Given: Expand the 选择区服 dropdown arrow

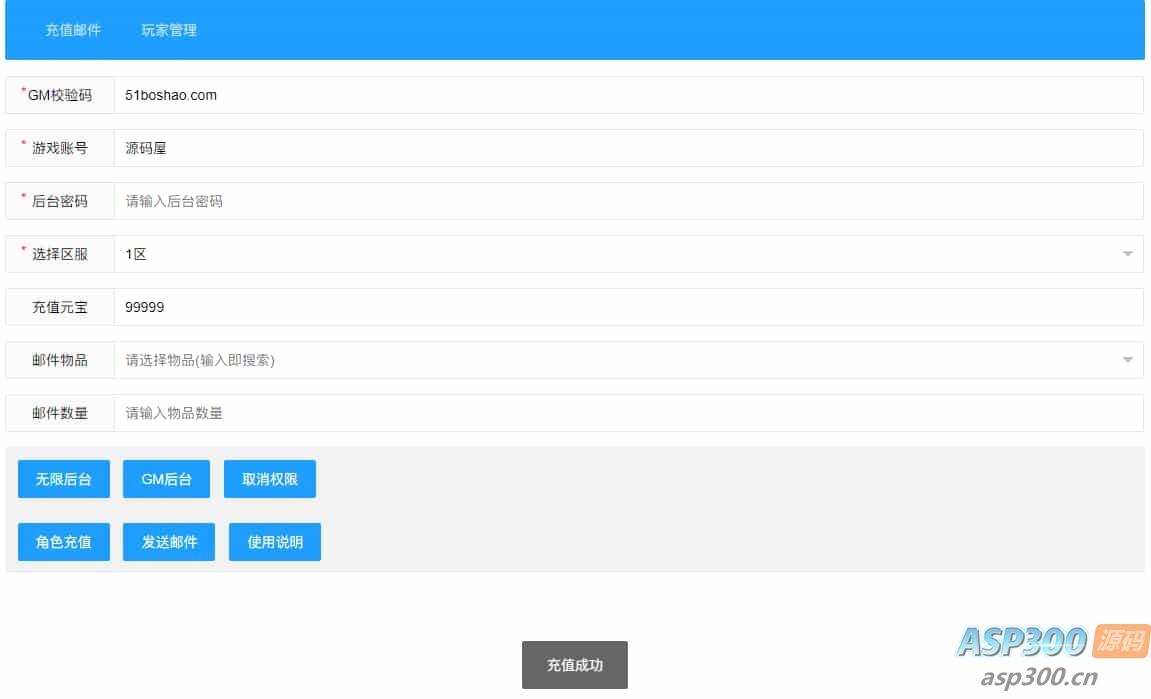Looking at the screenshot, I should click(1128, 254).
